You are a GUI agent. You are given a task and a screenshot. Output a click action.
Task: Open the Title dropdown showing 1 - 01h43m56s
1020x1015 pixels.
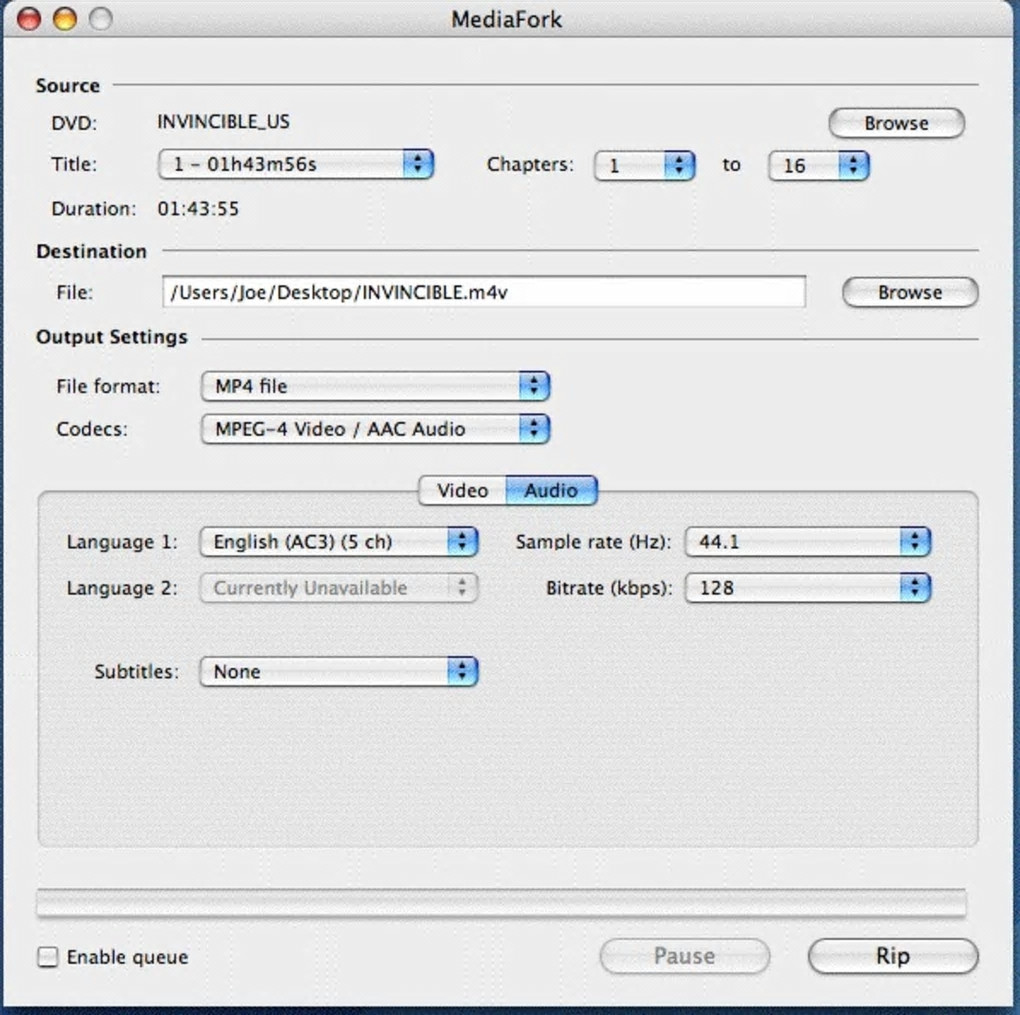pyautogui.click(x=296, y=164)
